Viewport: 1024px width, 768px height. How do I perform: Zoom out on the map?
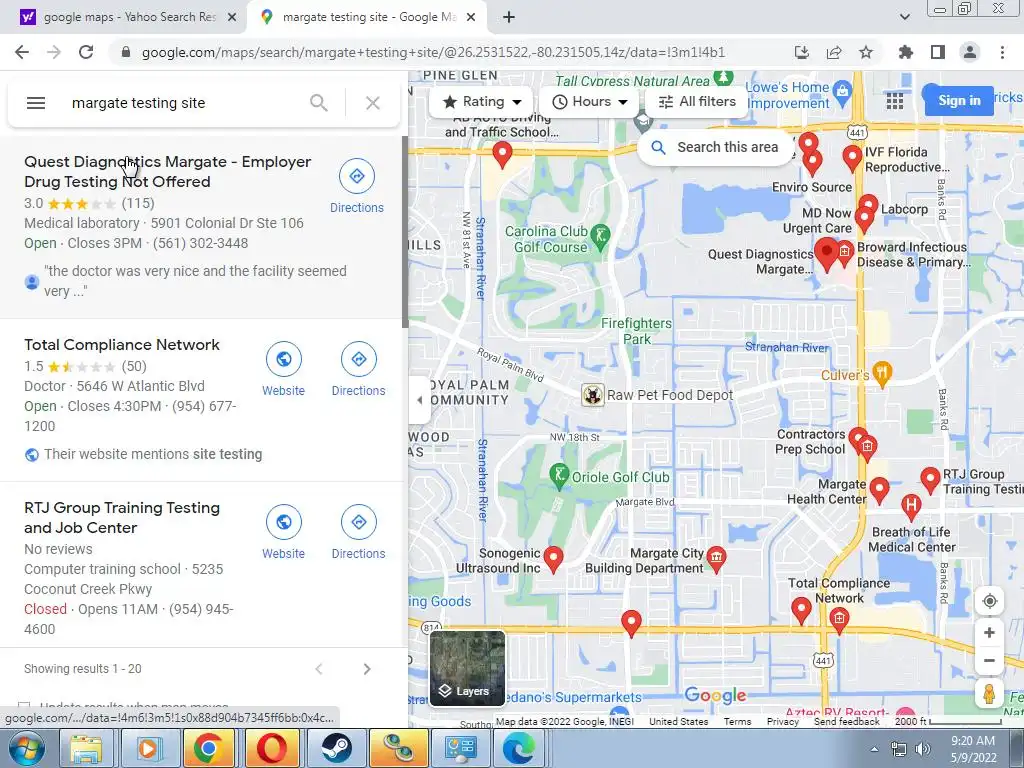989,660
